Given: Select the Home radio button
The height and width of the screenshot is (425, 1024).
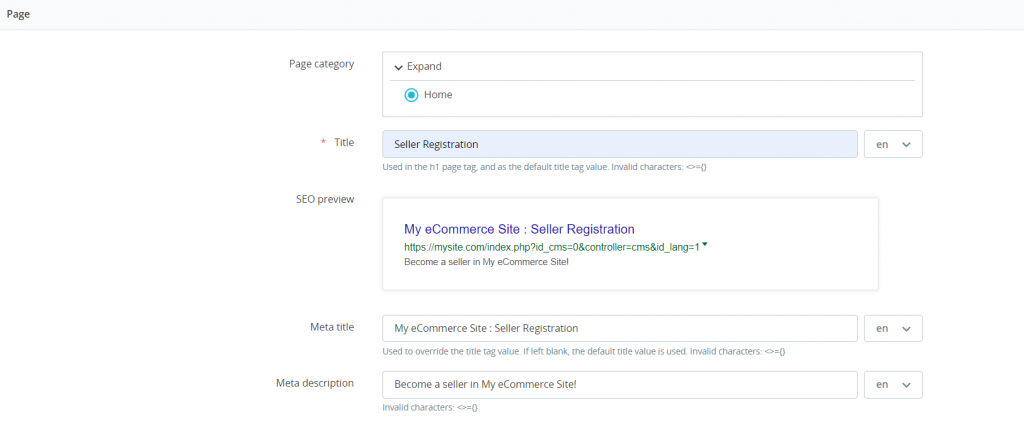Looking at the screenshot, I should pos(411,95).
